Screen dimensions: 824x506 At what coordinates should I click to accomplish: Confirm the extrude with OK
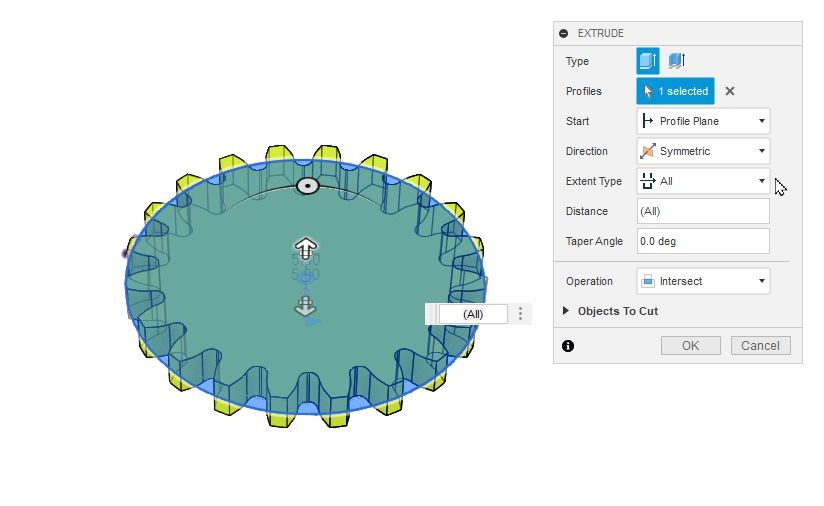(x=691, y=346)
